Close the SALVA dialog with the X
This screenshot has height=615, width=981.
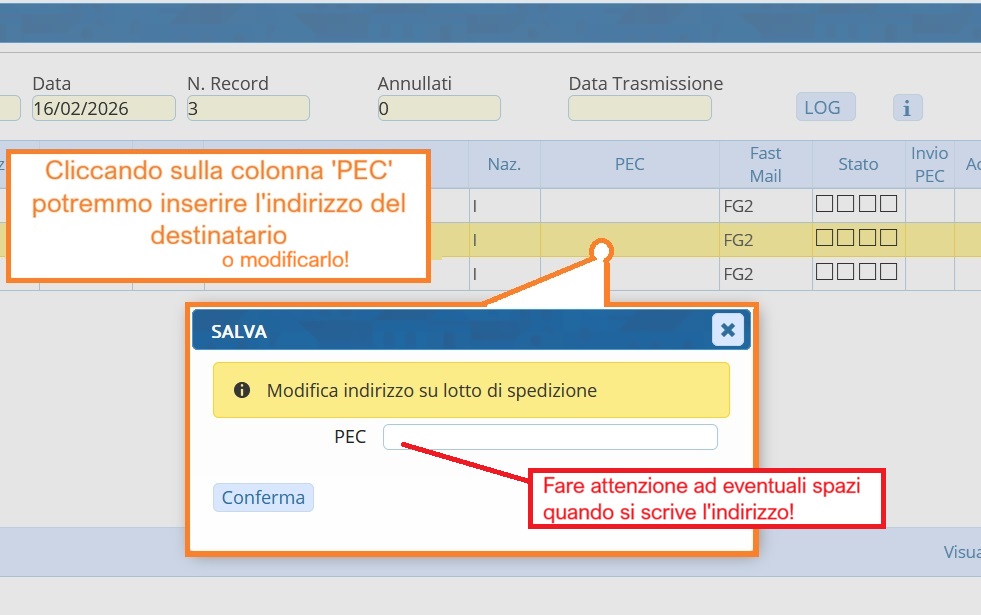(x=727, y=329)
